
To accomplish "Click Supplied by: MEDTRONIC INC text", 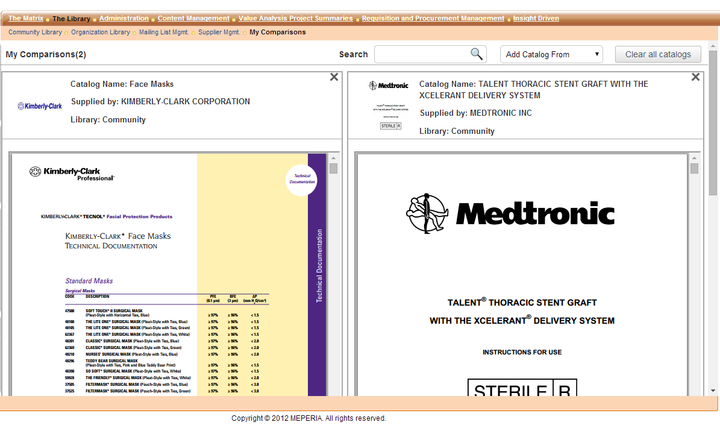I will [475, 113].
